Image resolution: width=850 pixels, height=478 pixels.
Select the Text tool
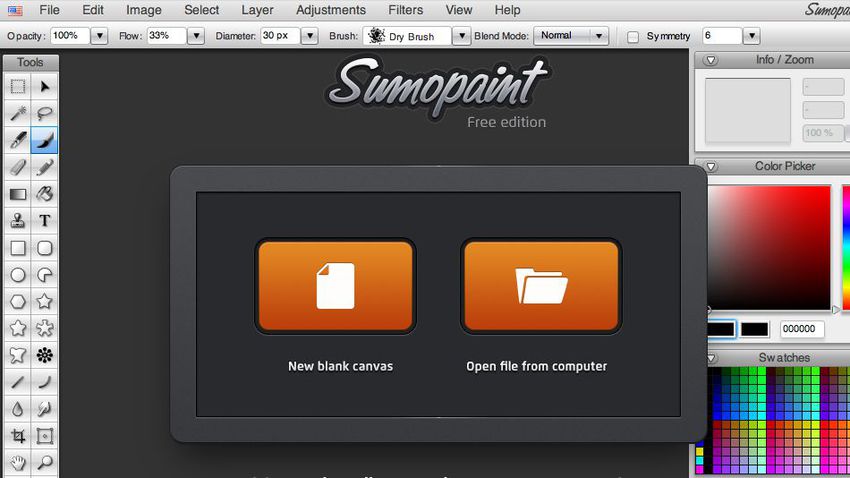pyautogui.click(x=44, y=221)
